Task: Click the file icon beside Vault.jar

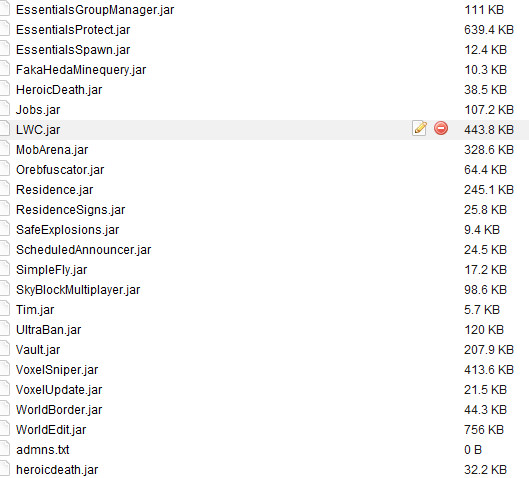Action: (4, 349)
